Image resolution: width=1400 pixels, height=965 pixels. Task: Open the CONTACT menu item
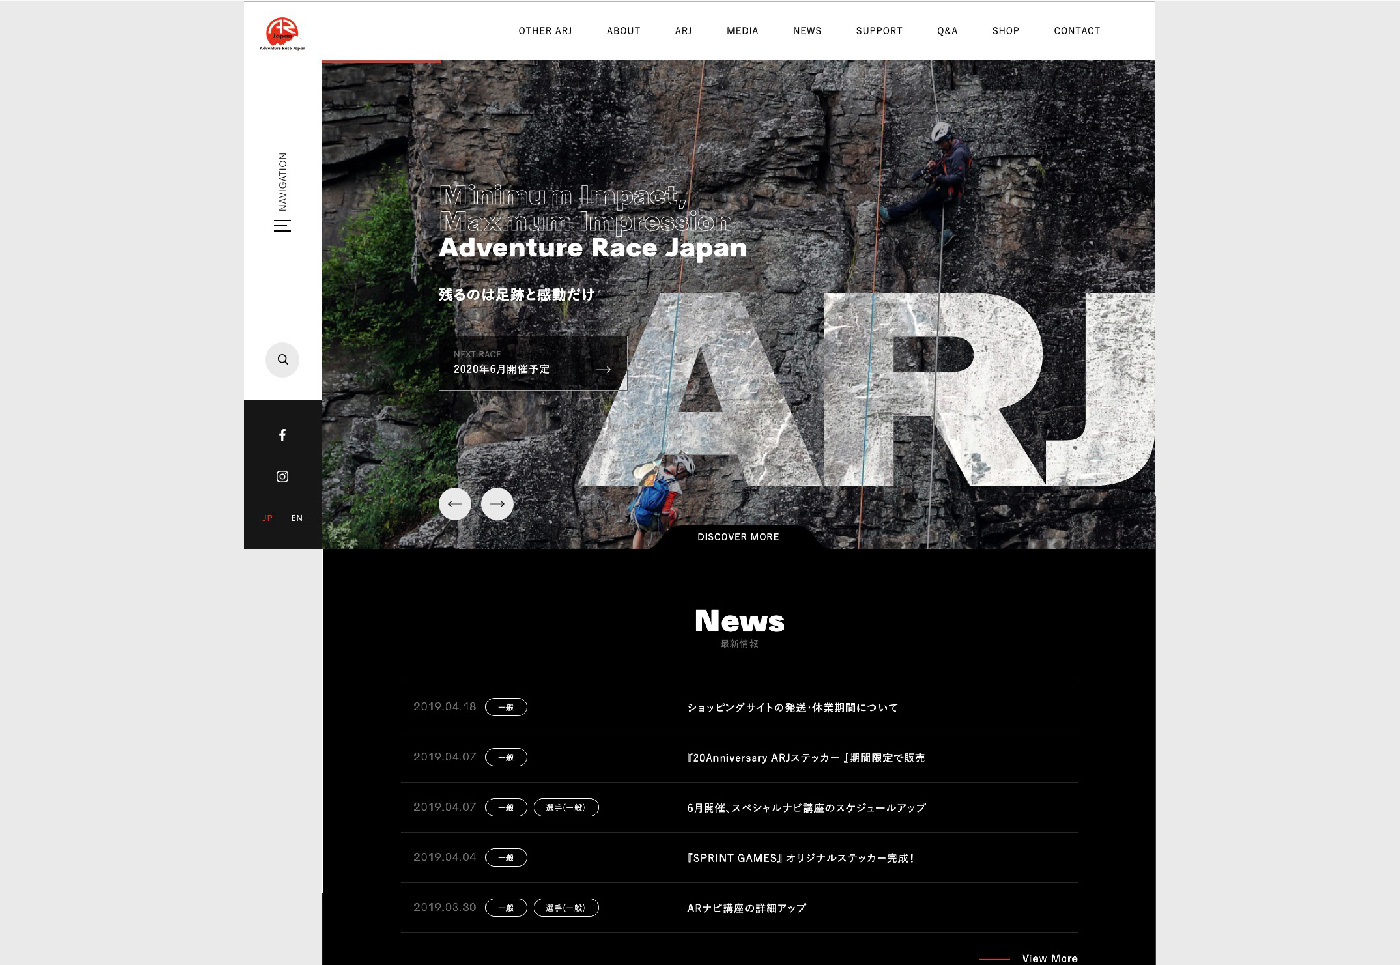tap(1077, 31)
